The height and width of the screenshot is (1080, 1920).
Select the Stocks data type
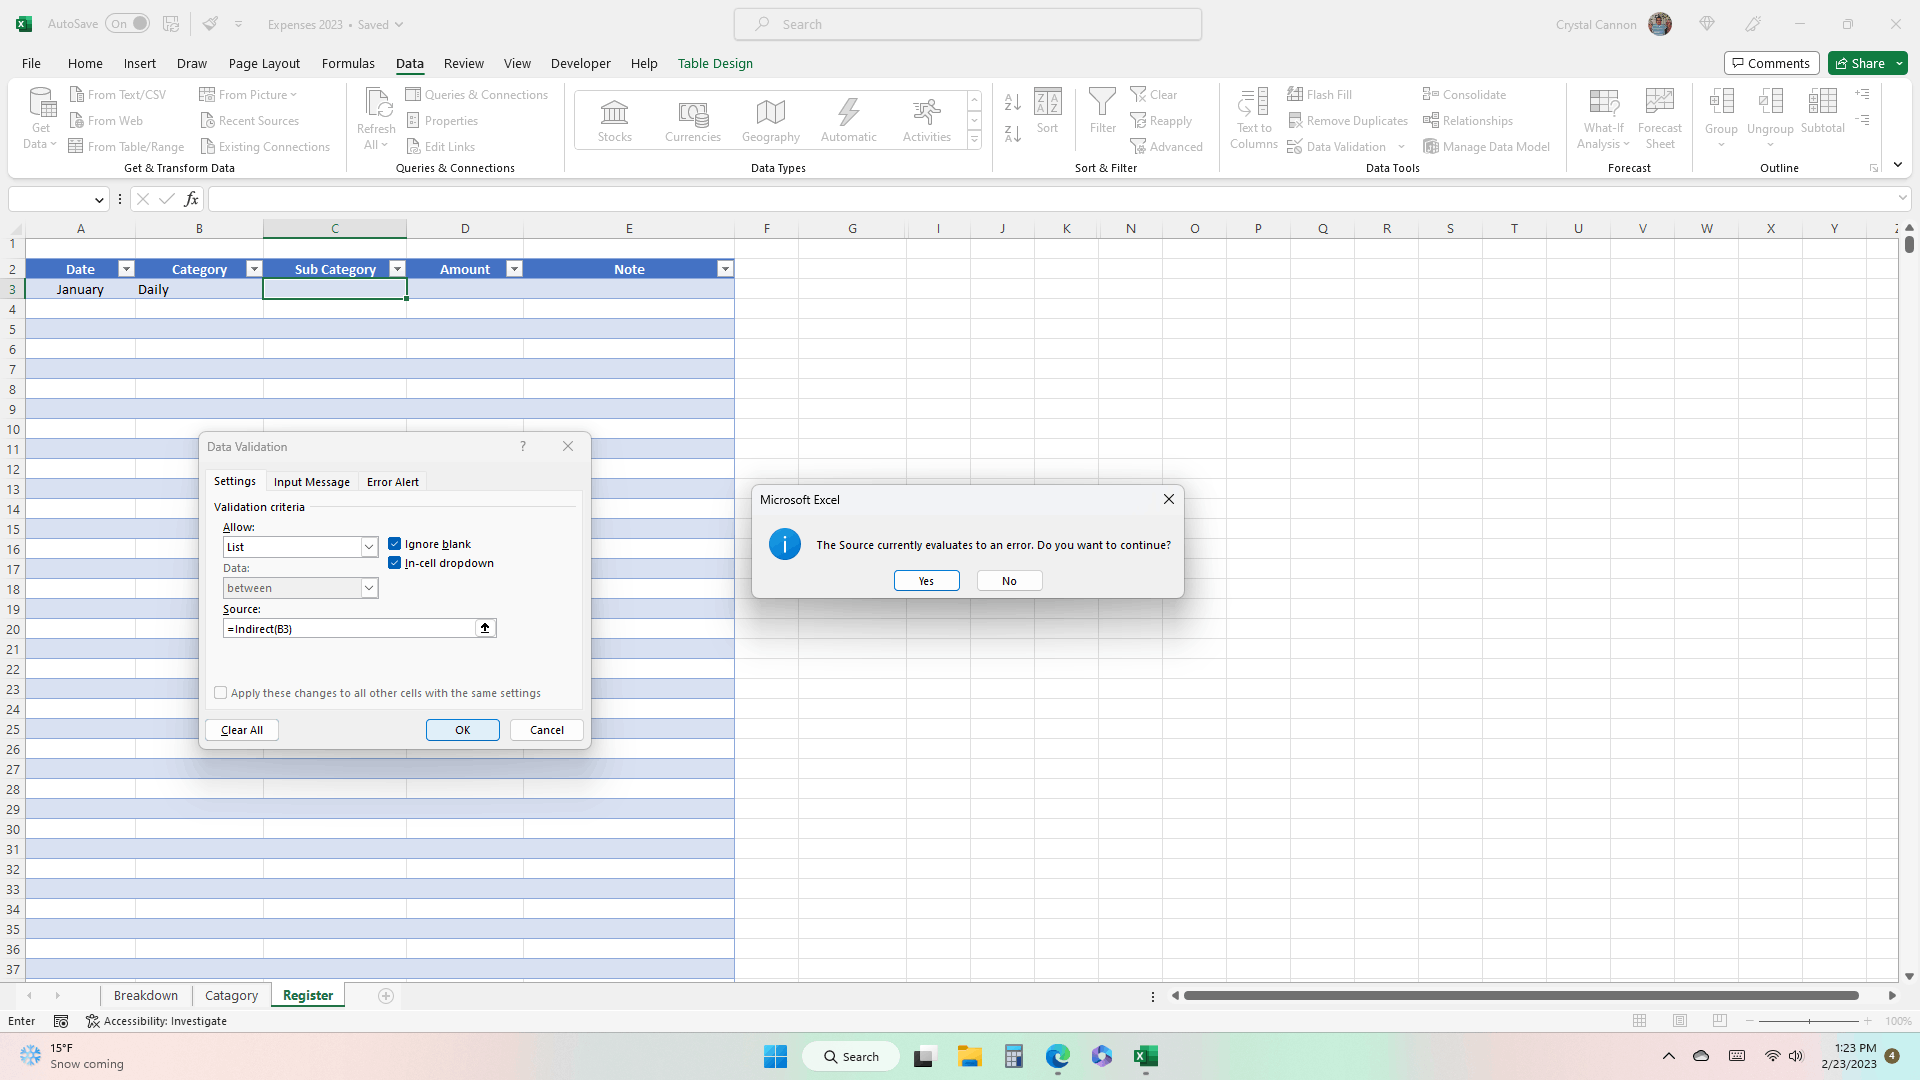click(614, 119)
